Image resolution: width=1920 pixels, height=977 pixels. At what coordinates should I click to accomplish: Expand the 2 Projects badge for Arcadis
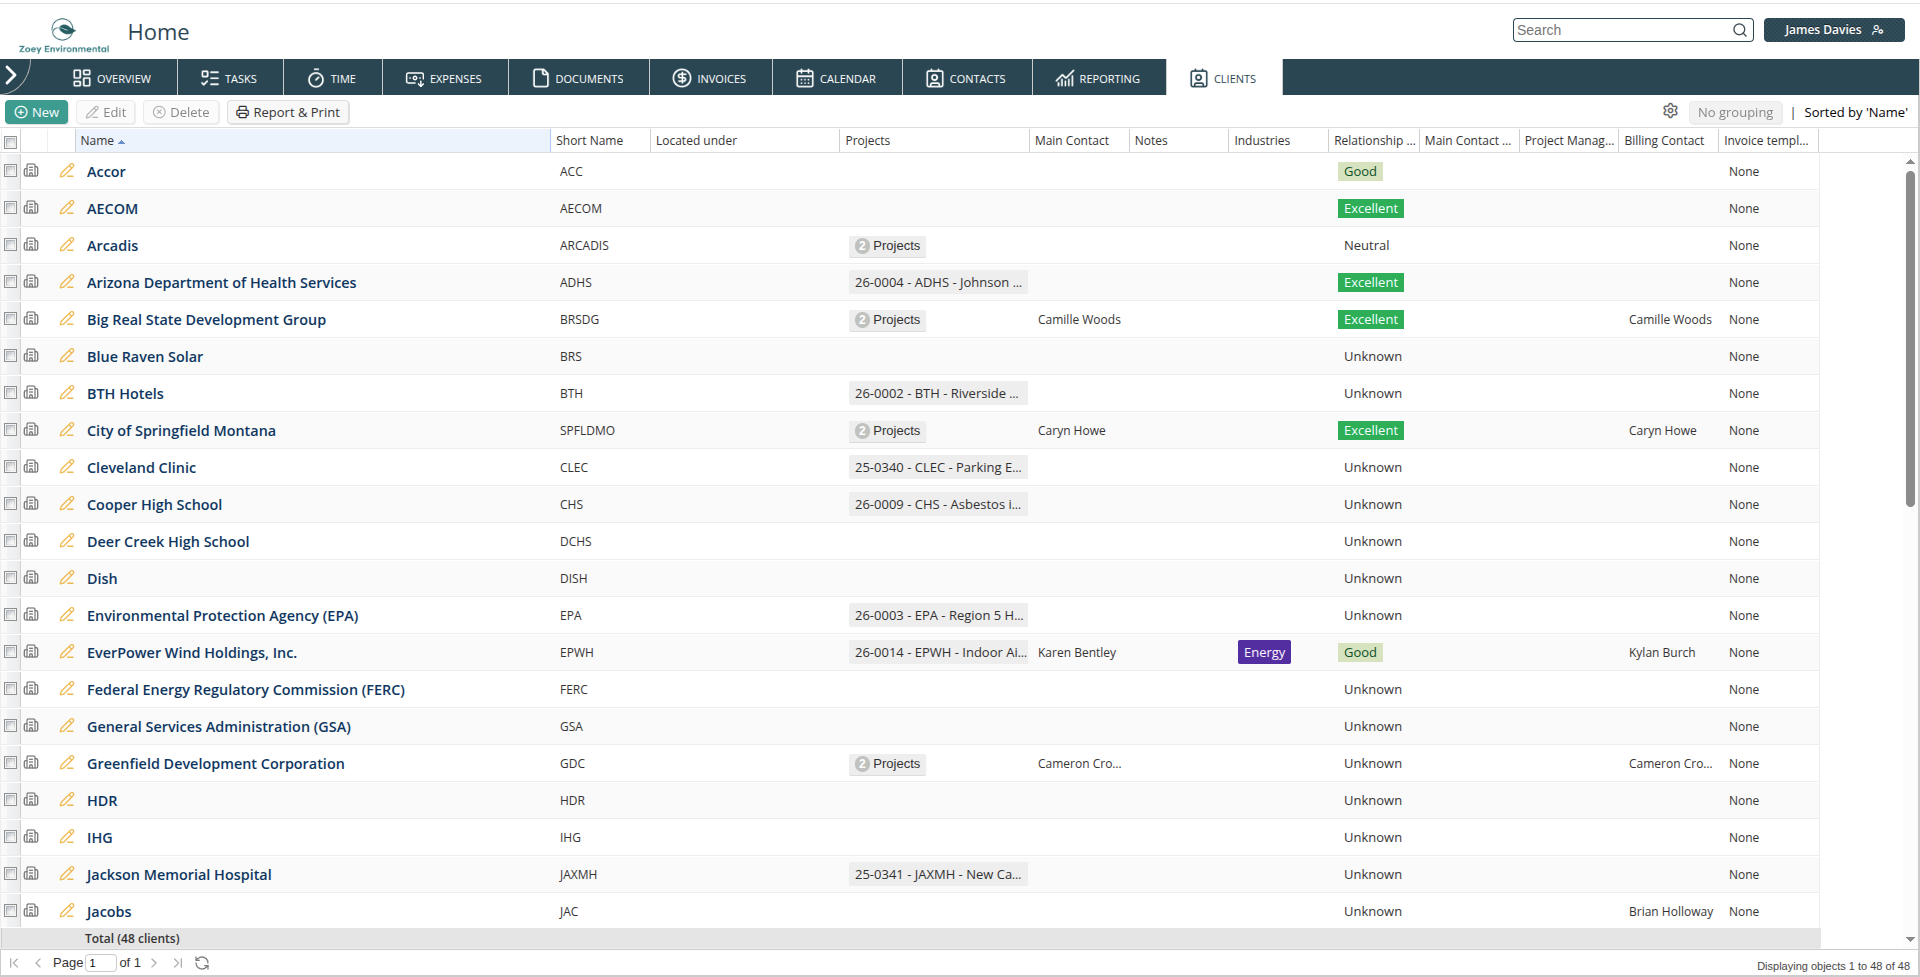[888, 246]
